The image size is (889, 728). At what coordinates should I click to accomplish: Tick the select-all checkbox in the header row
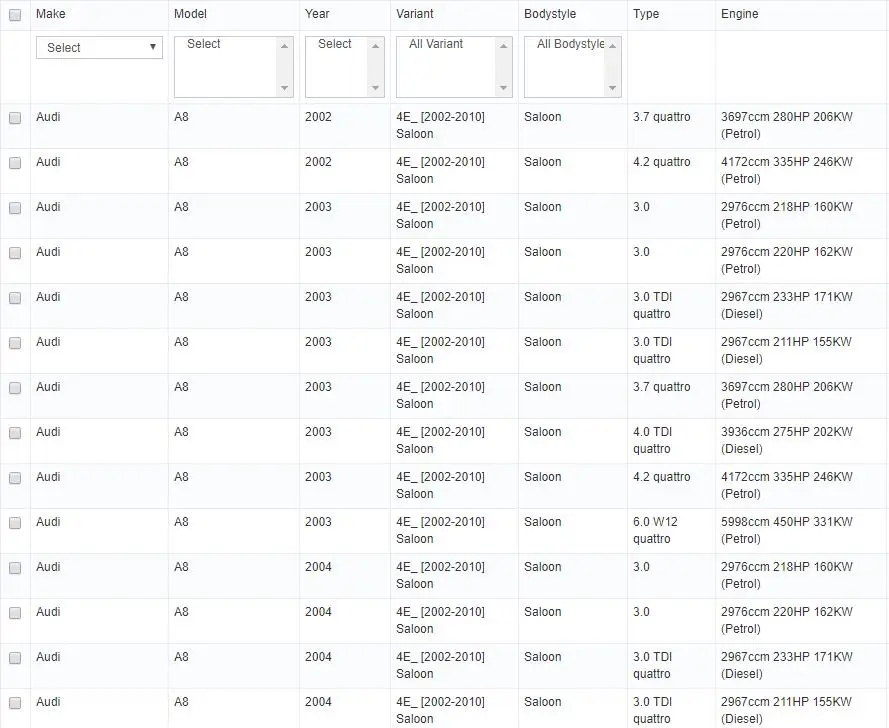15,15
